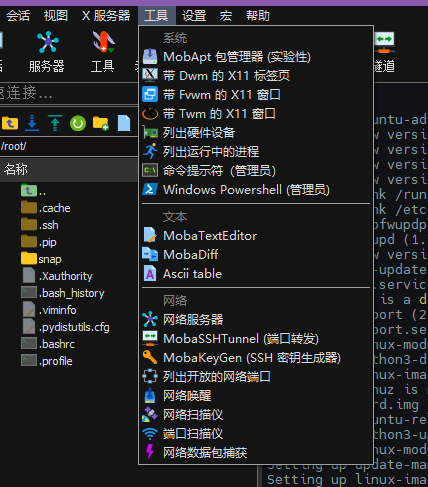Select 列出运行中的进程
The width and height of the screenshot is (428, 487).
[256, 152]
